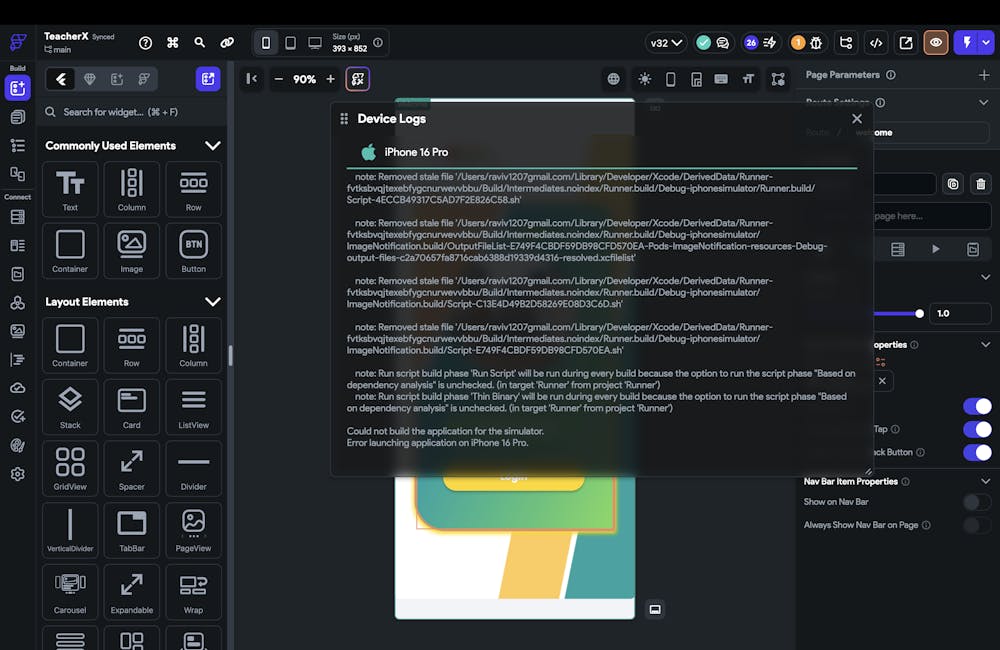Screen dimensions: 1000x650
Task: Click the search magnifier icon in header
Action: point(200,43)
